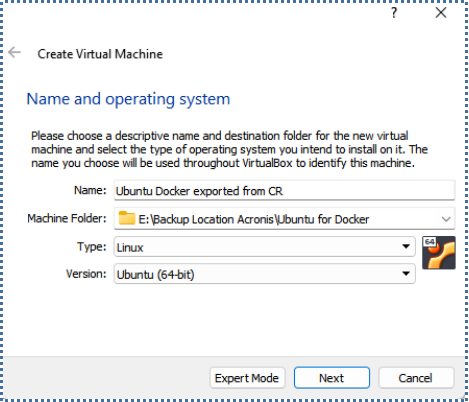Screen dimensions: 469x402
Task: Click the Next button
Action: pyautogui.click(x=332, y=378)
